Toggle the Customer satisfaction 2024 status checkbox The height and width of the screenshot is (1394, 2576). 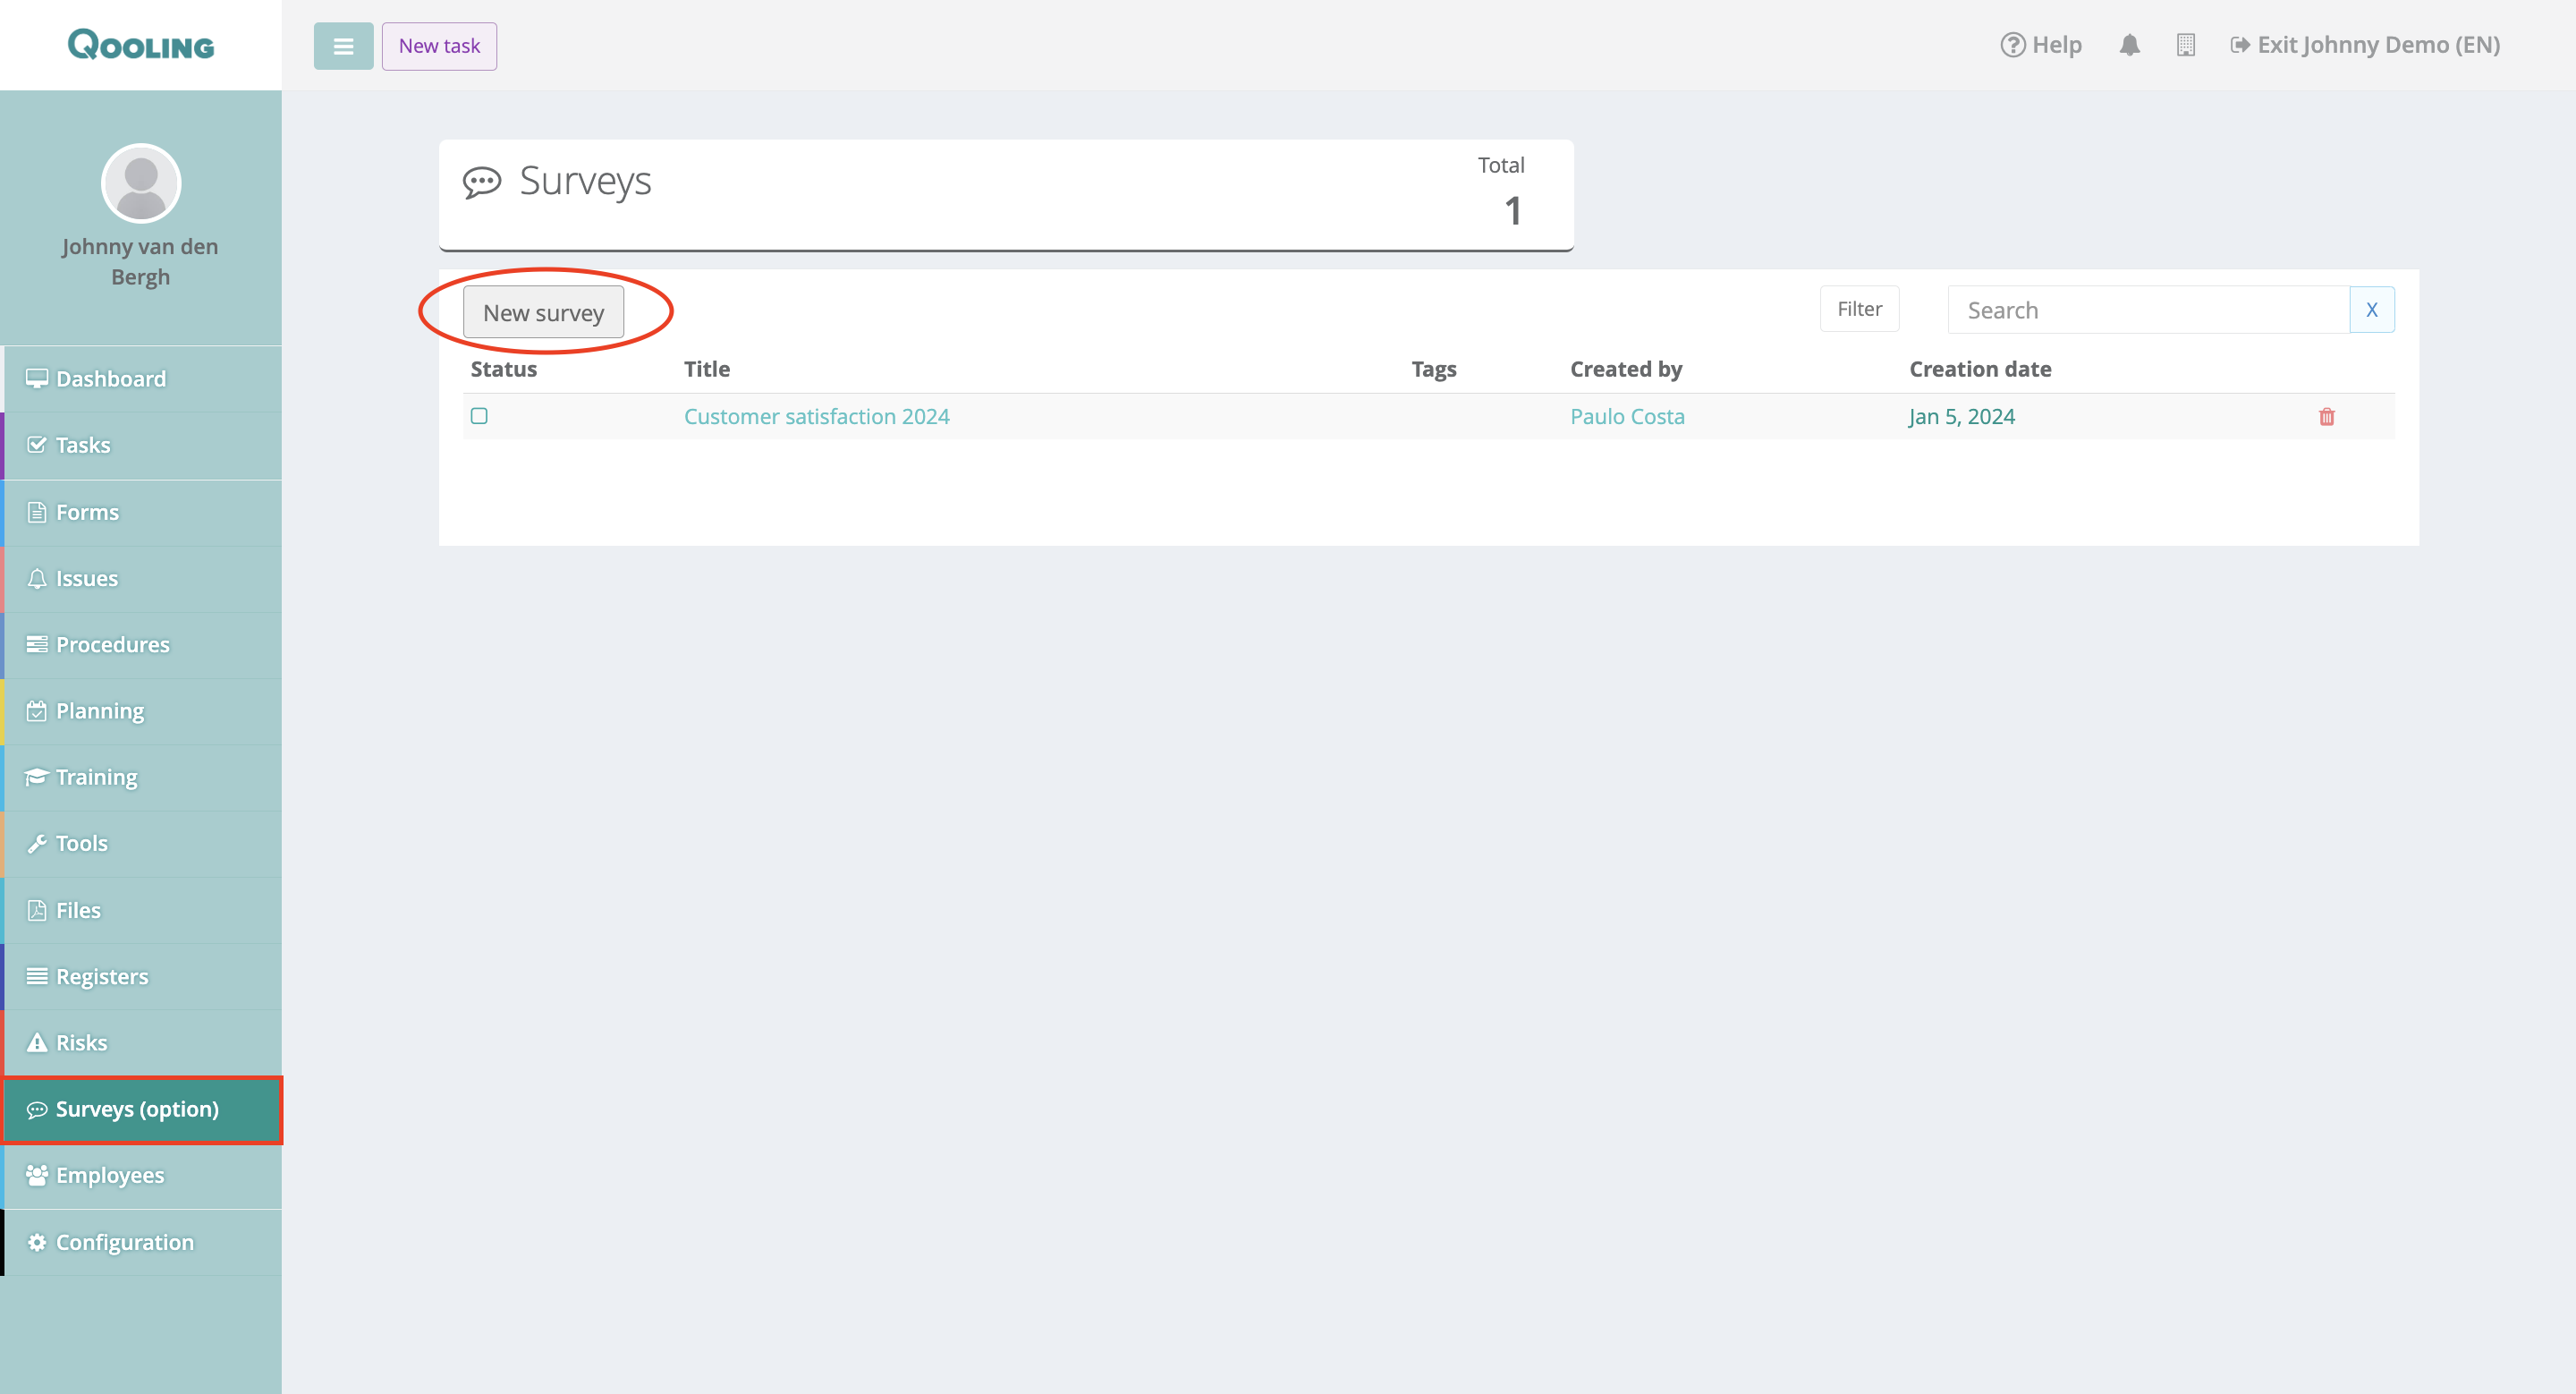[479, 416]
